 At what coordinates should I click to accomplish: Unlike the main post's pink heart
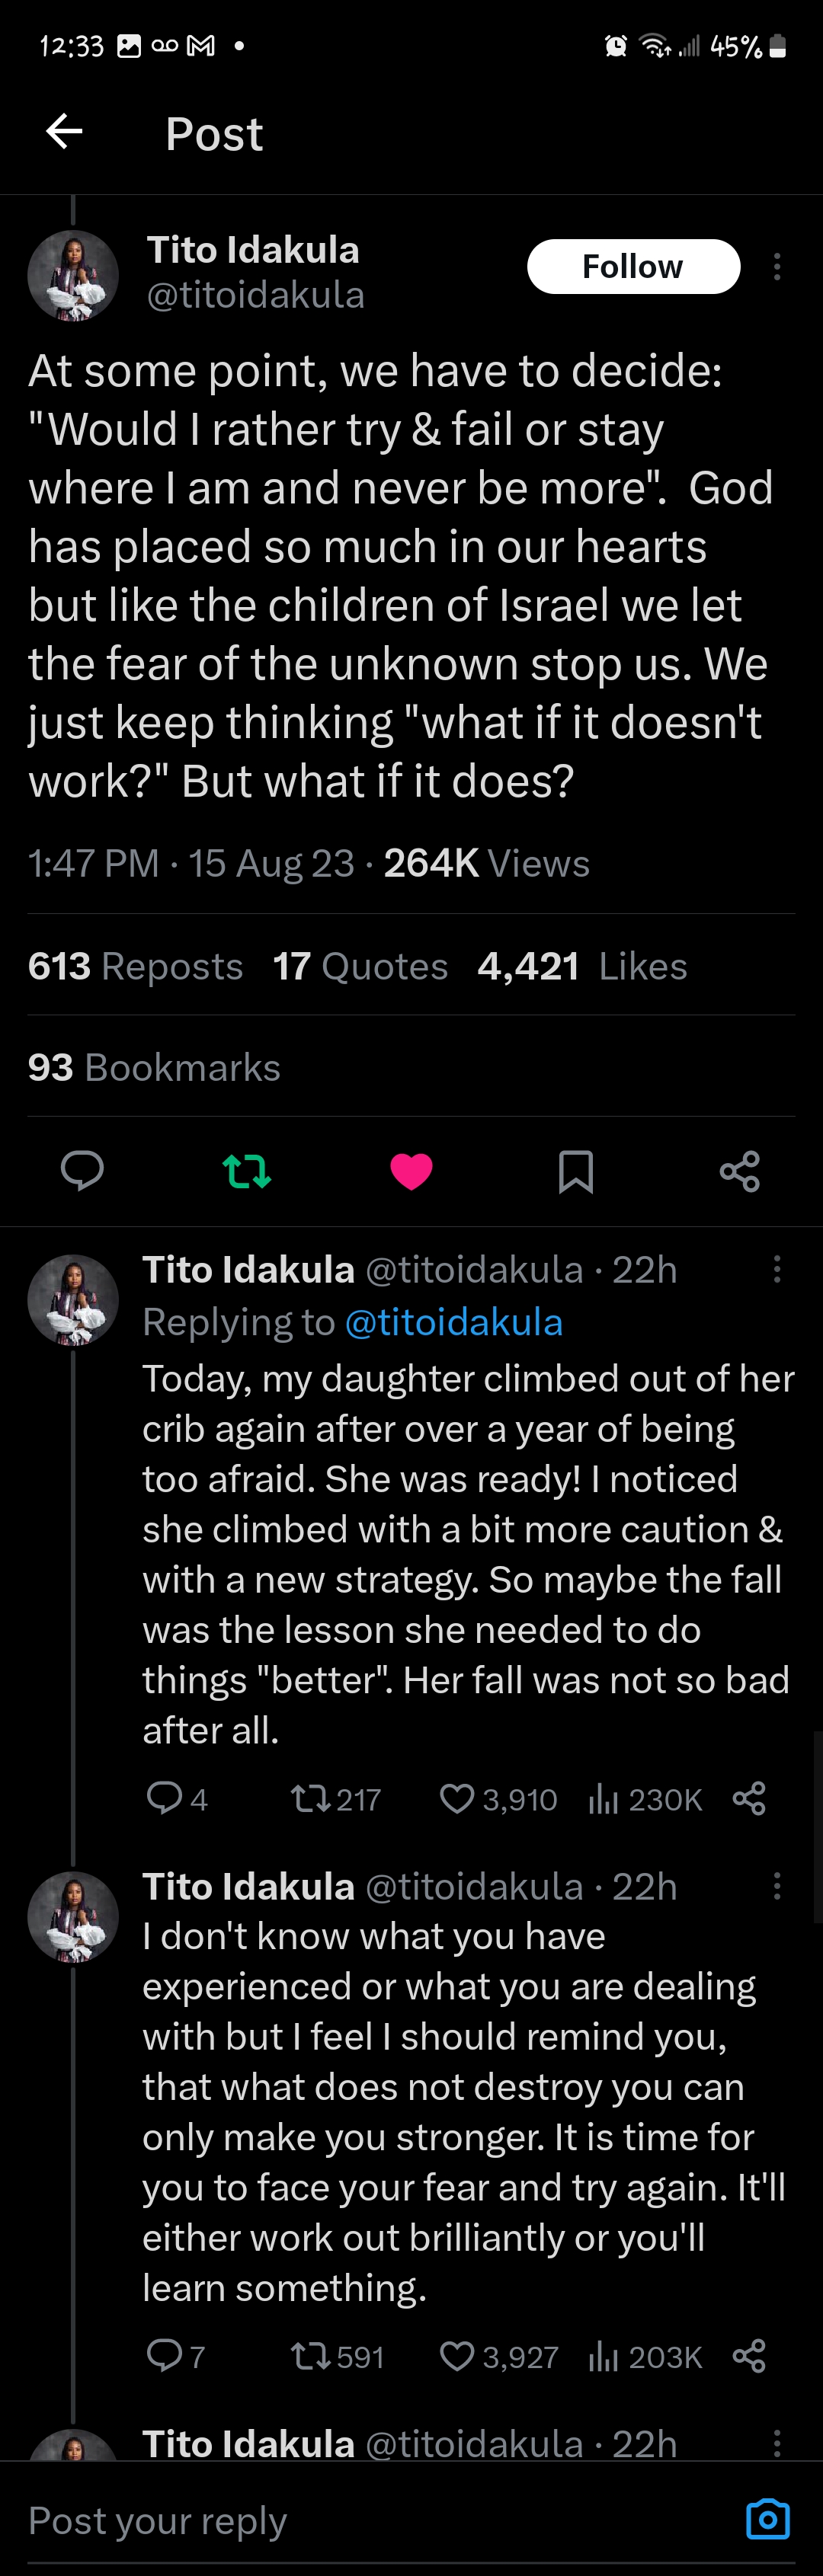411,1171
